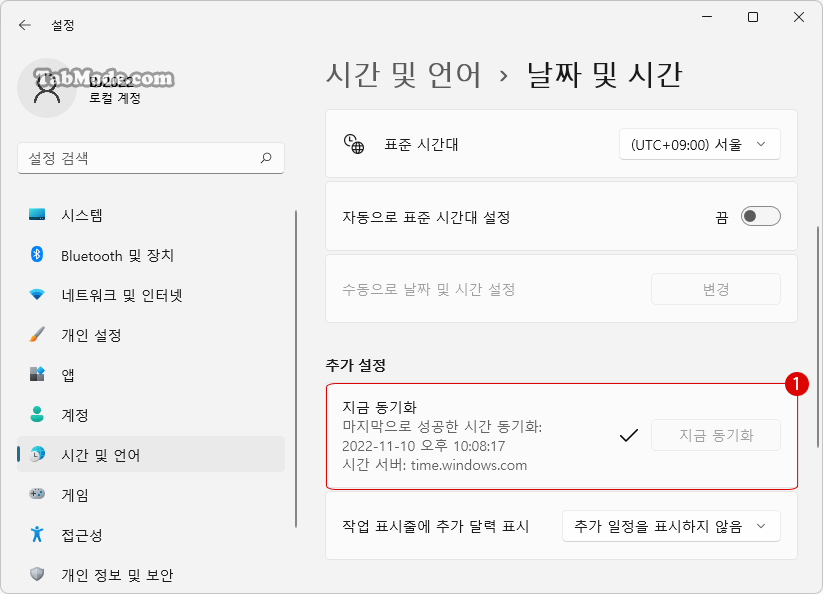Toggle 자동으로 표준 시간대 설정 switch
The image size is (823, 594).
point(760,217)
